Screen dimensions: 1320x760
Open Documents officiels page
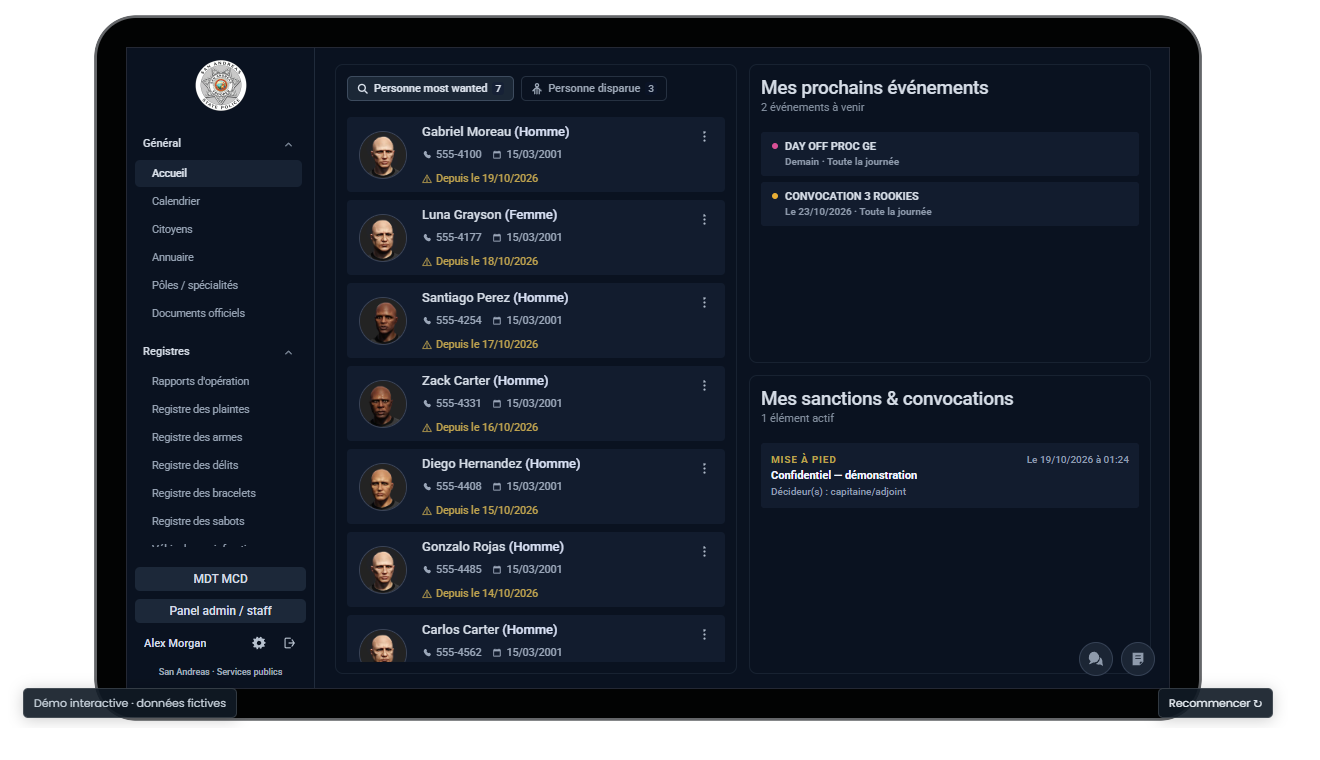tap(218, 313)
